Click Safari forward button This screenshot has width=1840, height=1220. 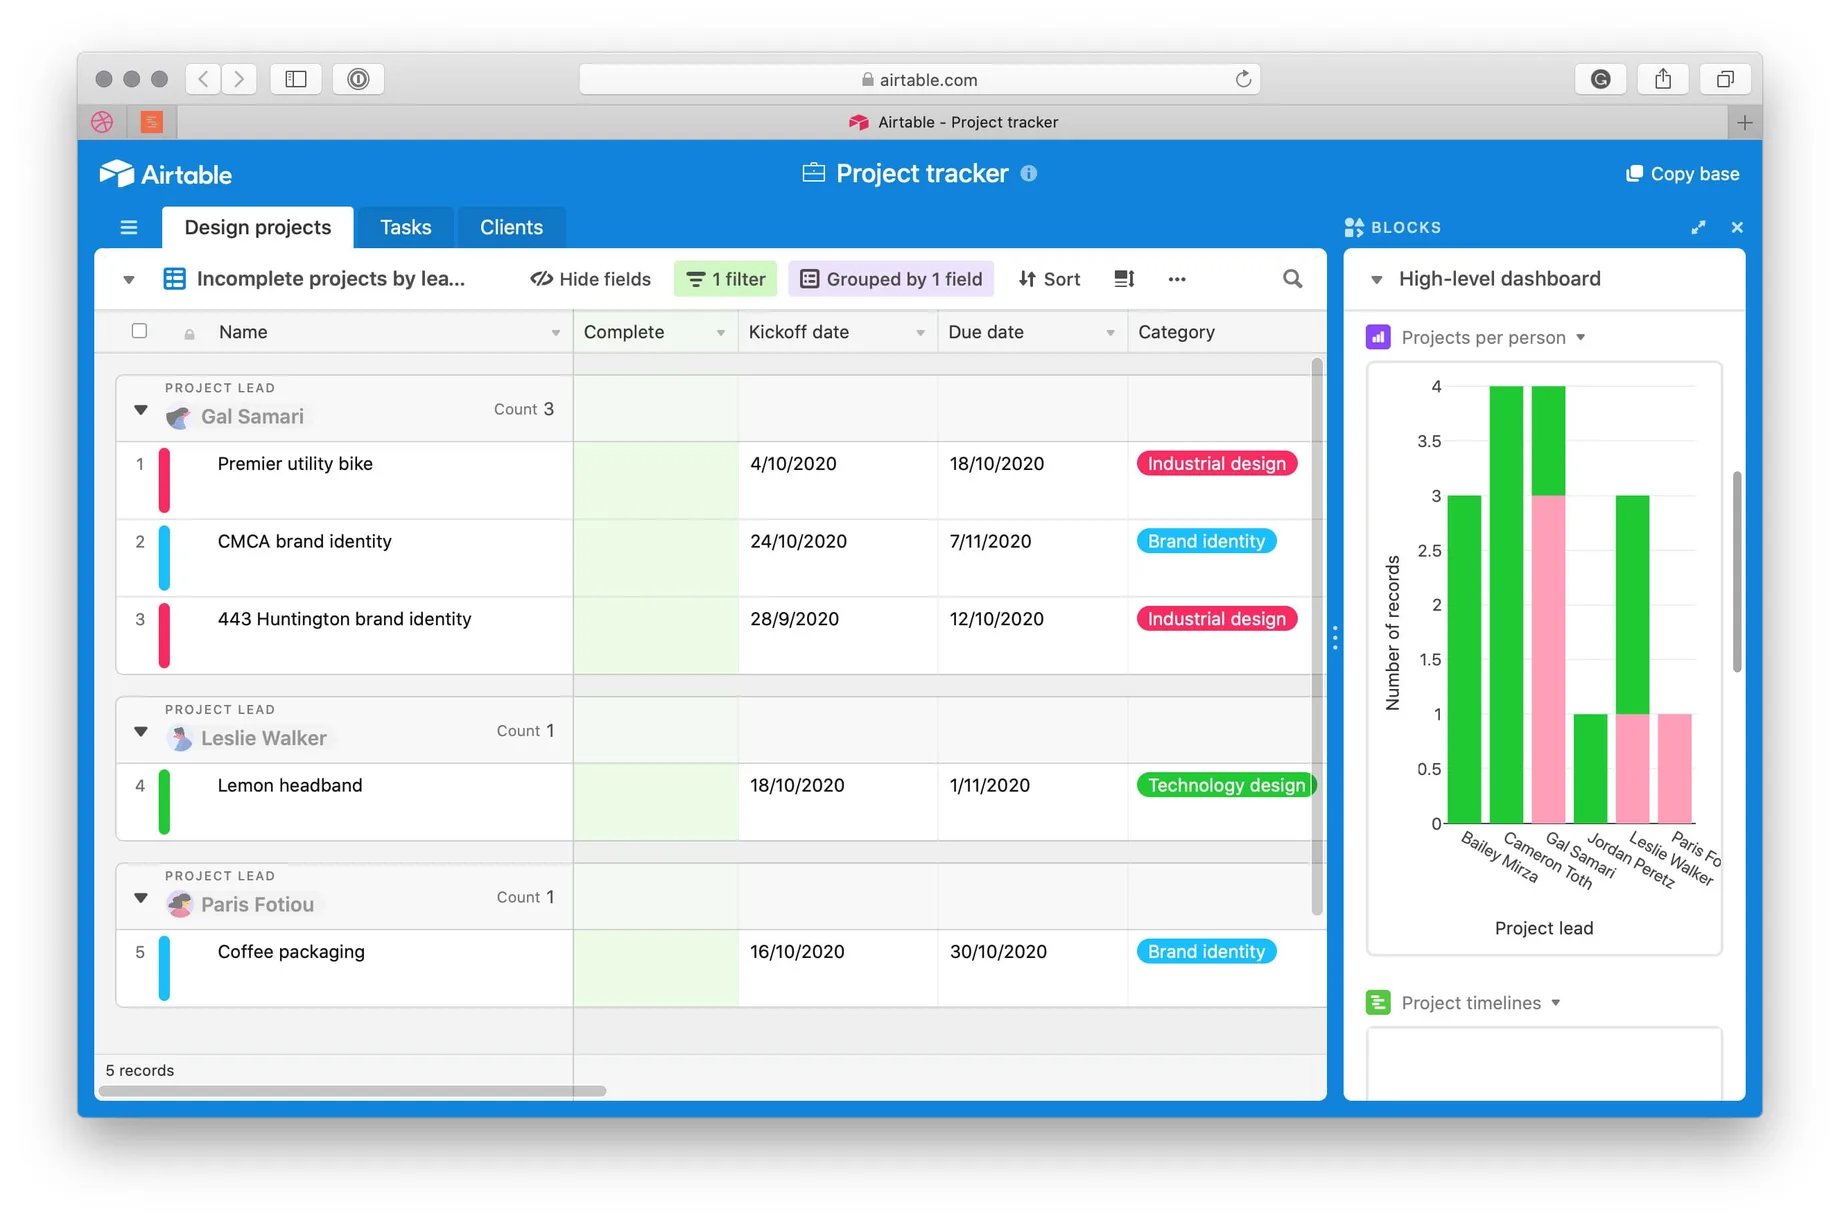[x=239, y=79]
